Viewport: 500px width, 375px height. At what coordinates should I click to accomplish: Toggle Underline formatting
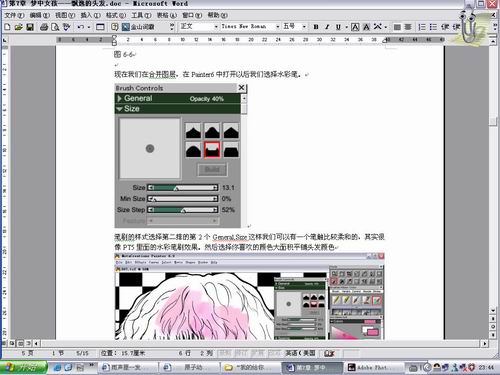click(338, 27)
